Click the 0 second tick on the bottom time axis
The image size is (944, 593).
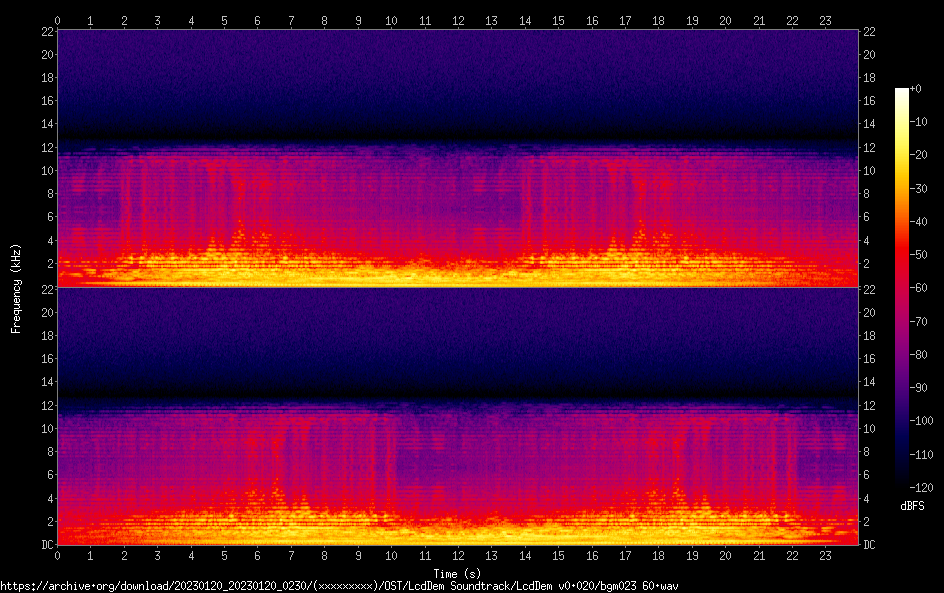point(57,555)
